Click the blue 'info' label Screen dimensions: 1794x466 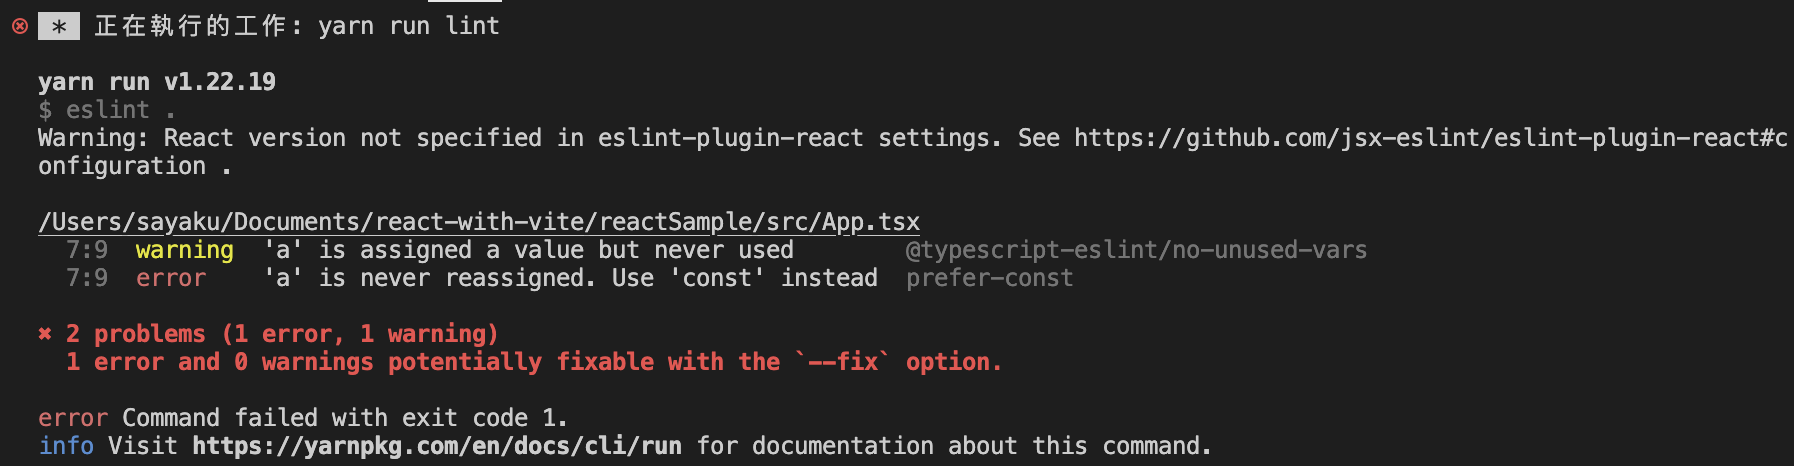[66, 446]
